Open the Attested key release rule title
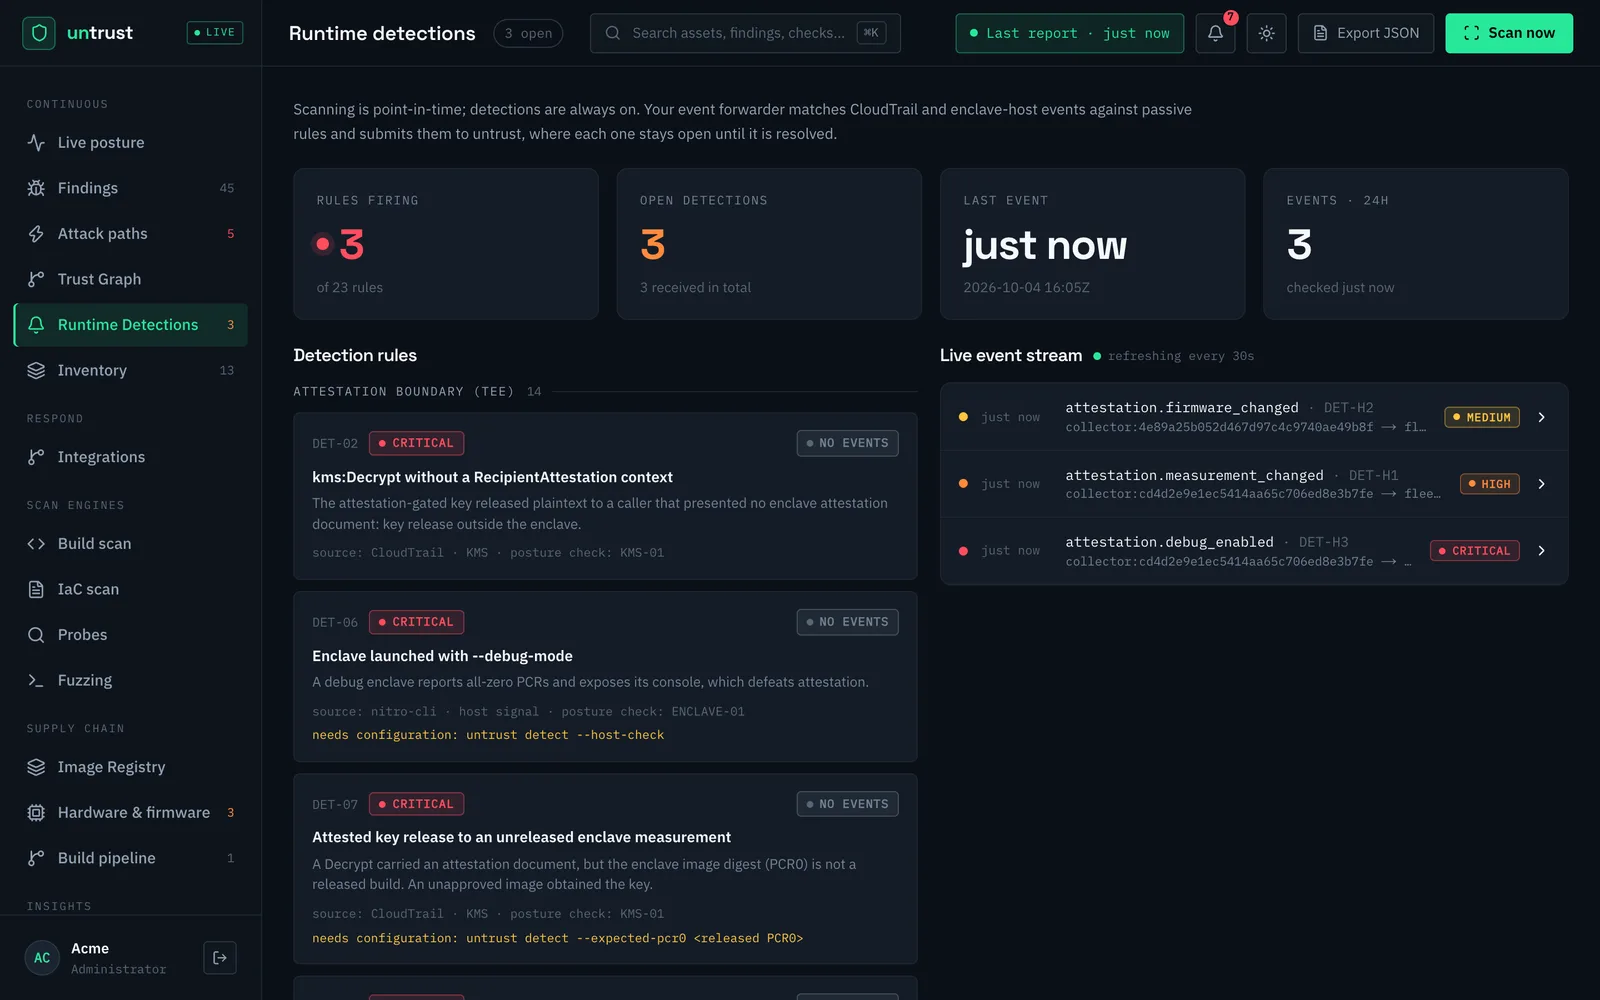Image resolution: width=1600 pixels, height=1000 pixels. [x=521, y=837]
